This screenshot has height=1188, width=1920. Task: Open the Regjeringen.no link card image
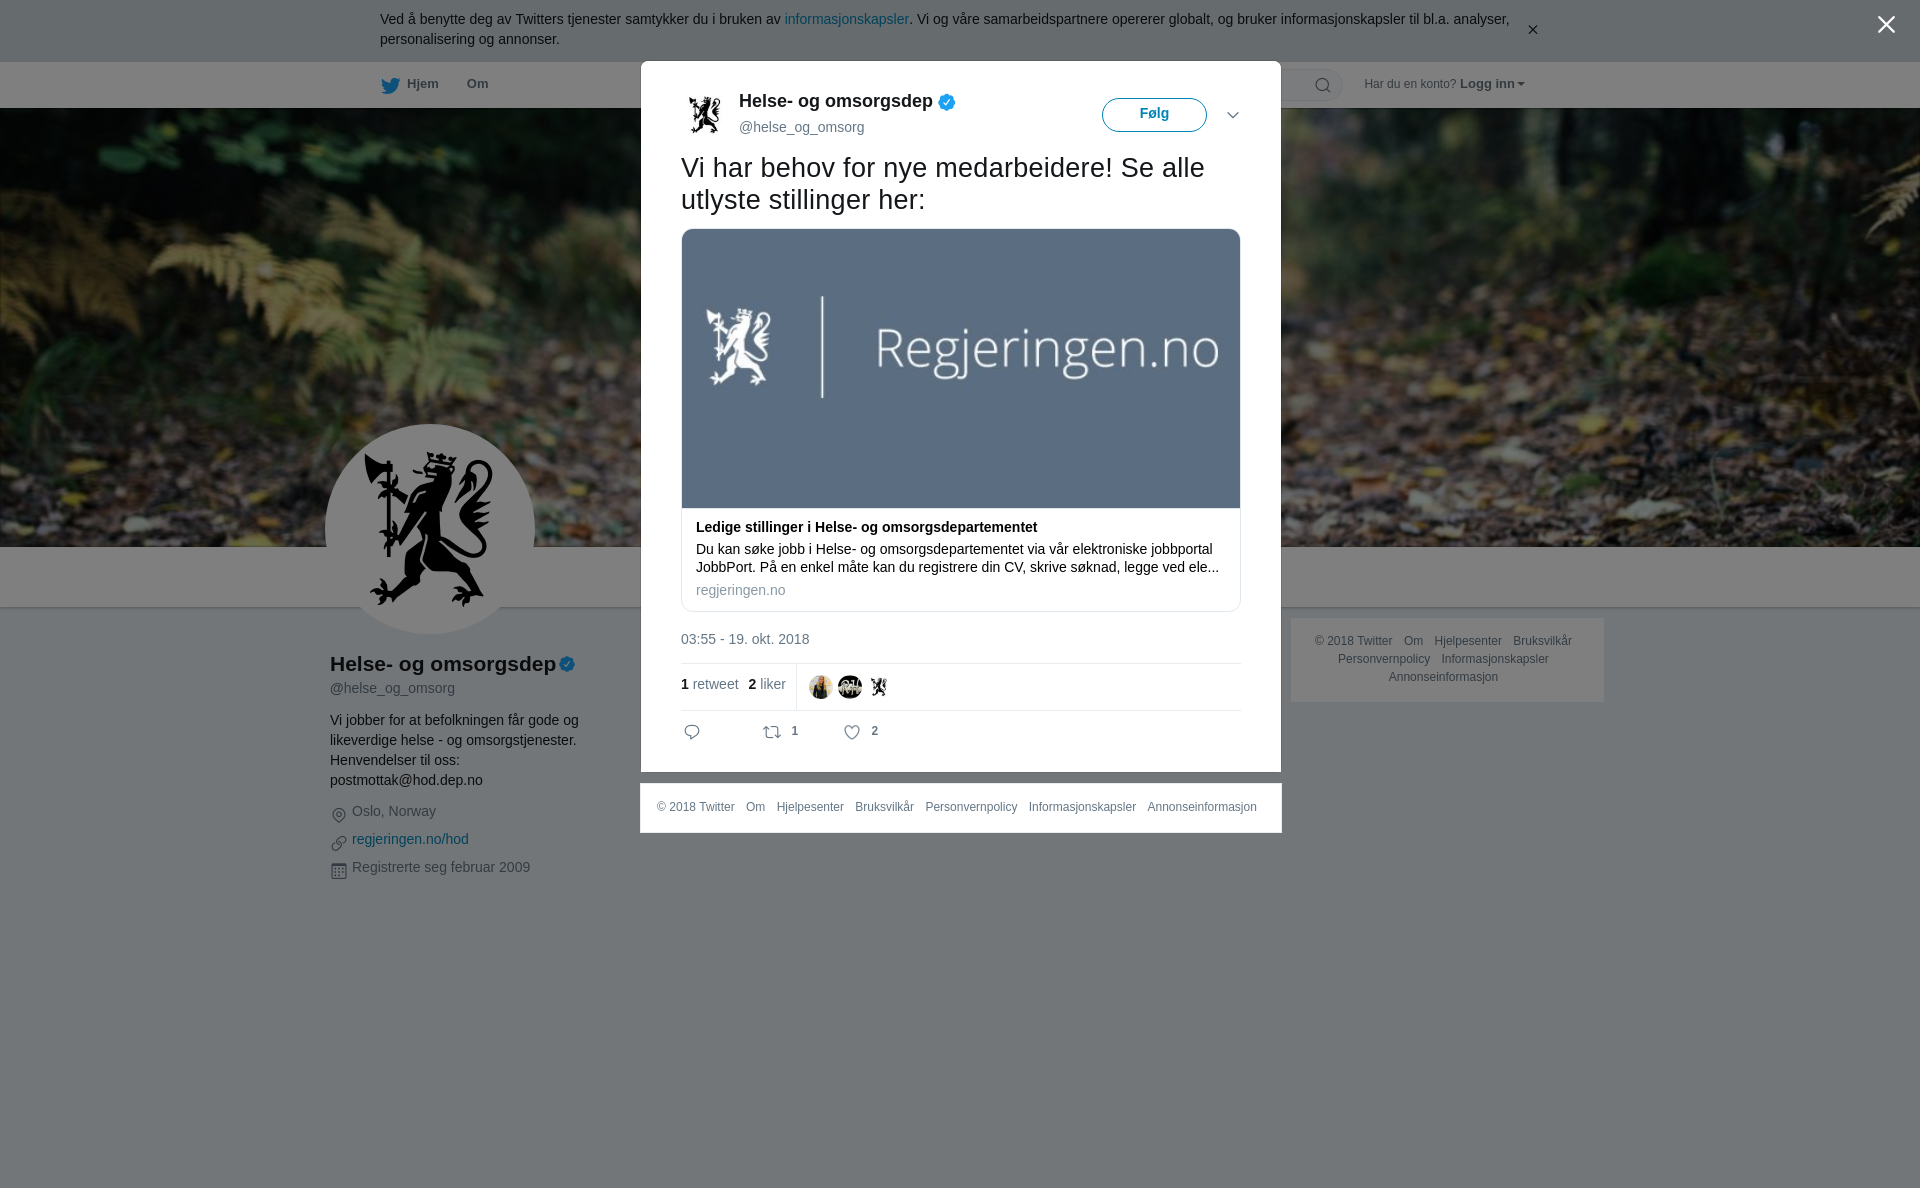961,368
